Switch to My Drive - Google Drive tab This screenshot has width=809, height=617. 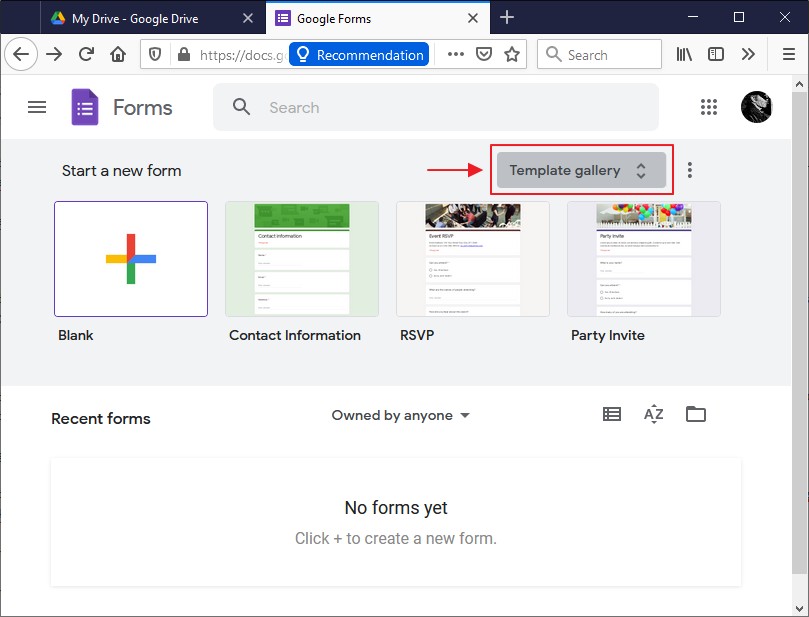click(x=135, y=19)
